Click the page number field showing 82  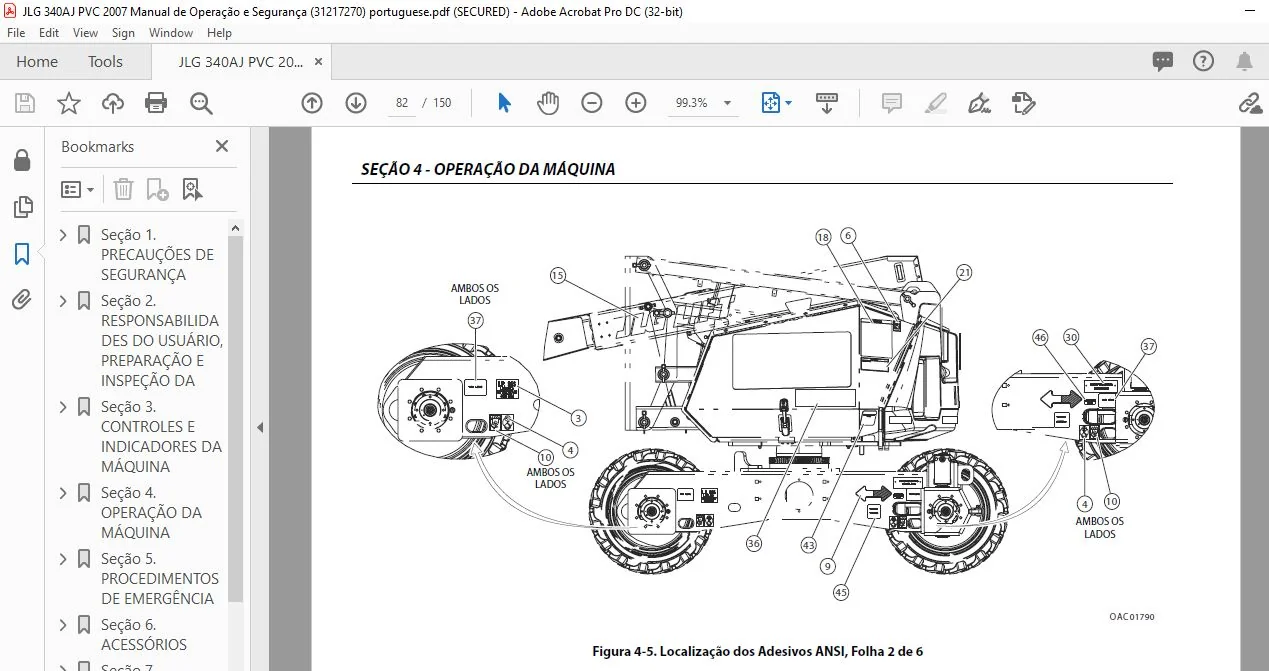point(402,103)
